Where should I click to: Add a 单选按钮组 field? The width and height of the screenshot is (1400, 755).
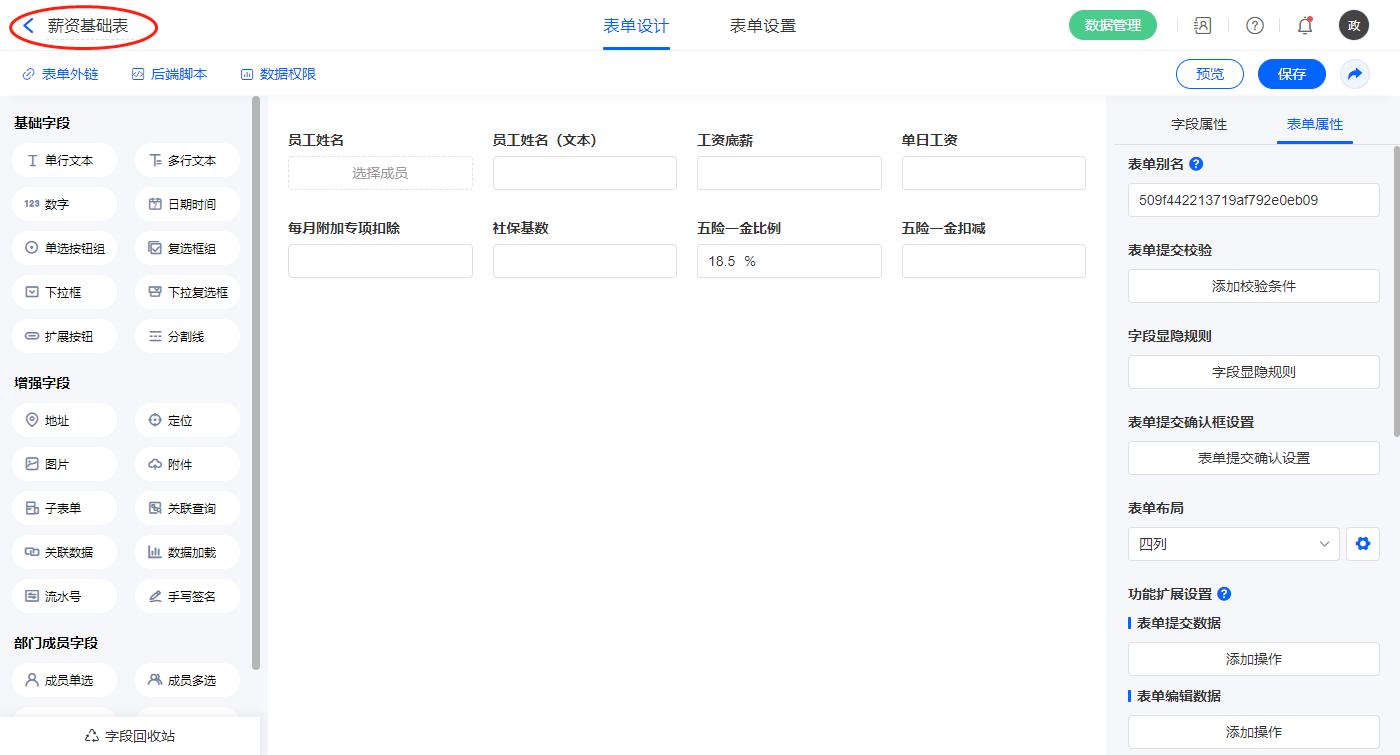point(65,248)
